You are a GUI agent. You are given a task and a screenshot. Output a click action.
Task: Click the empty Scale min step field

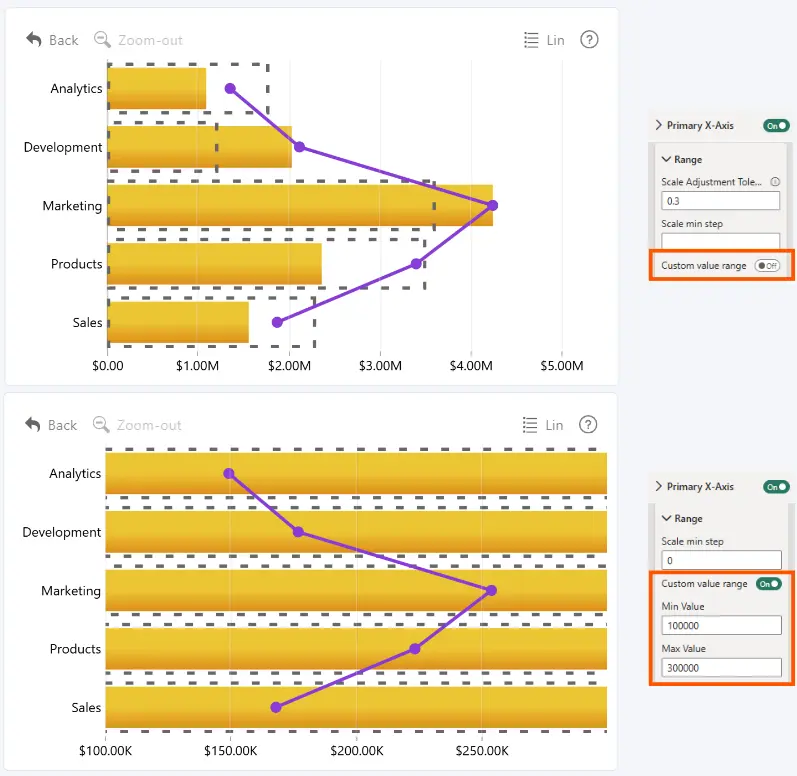coord(720,240)
